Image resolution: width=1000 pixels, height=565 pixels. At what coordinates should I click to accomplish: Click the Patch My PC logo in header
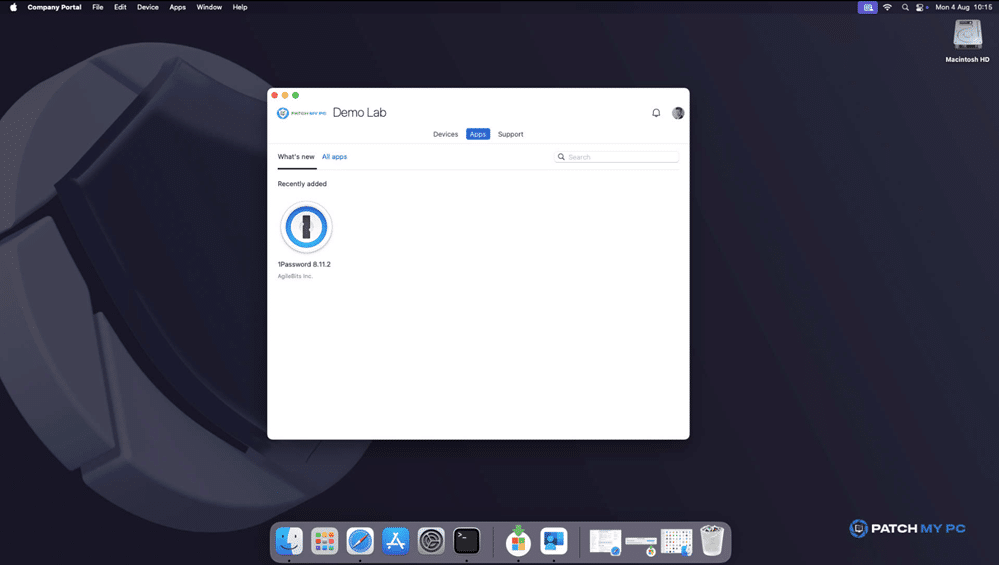click(x=302, y=113)
